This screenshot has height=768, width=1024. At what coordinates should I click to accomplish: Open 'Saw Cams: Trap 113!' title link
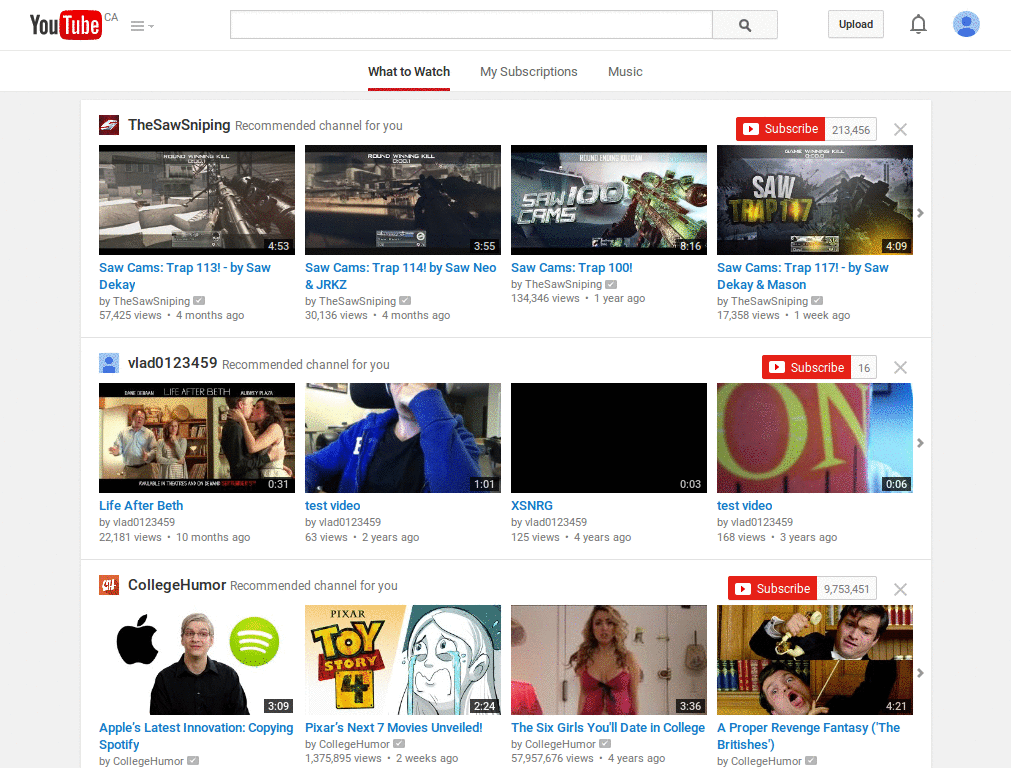[x=185, y=276]
